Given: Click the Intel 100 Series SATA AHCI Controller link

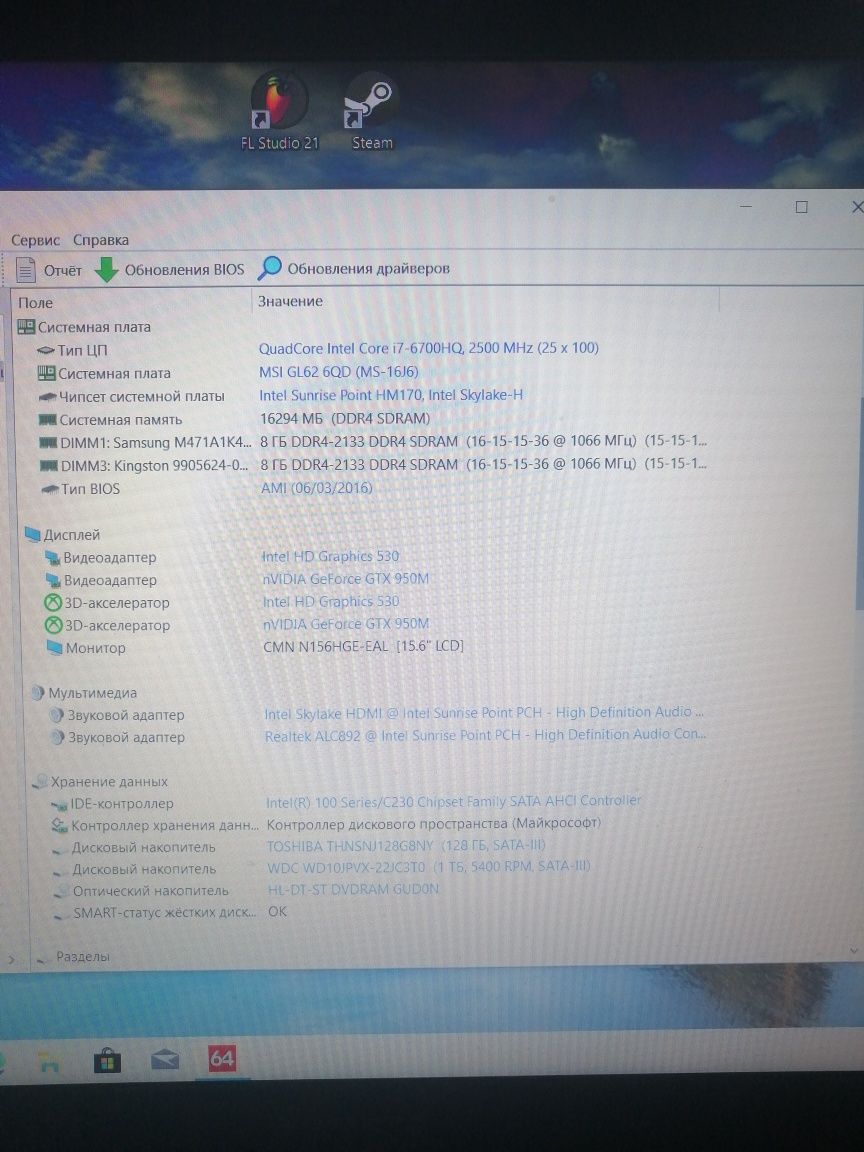Looking at the screenshot, I should point(453,801).
